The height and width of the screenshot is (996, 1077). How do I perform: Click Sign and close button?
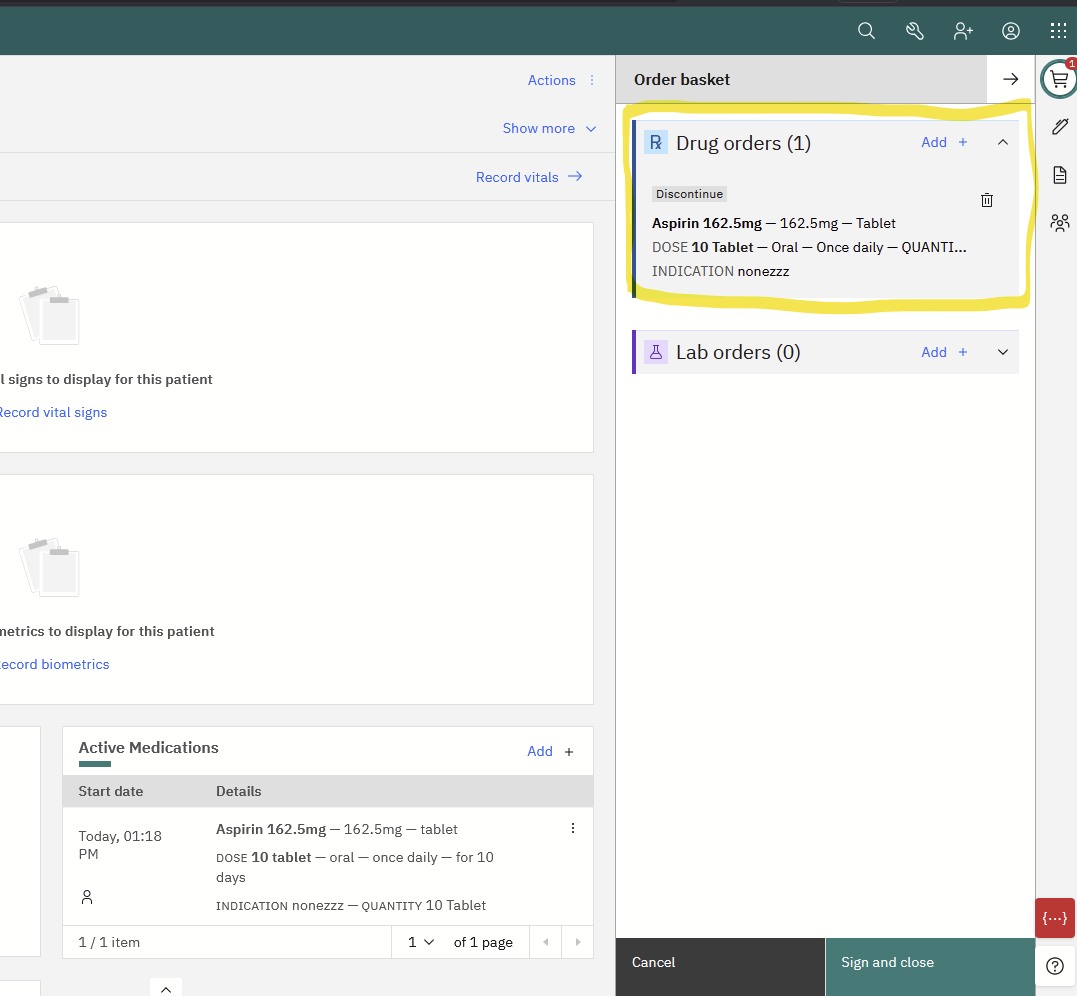(929, 962)
